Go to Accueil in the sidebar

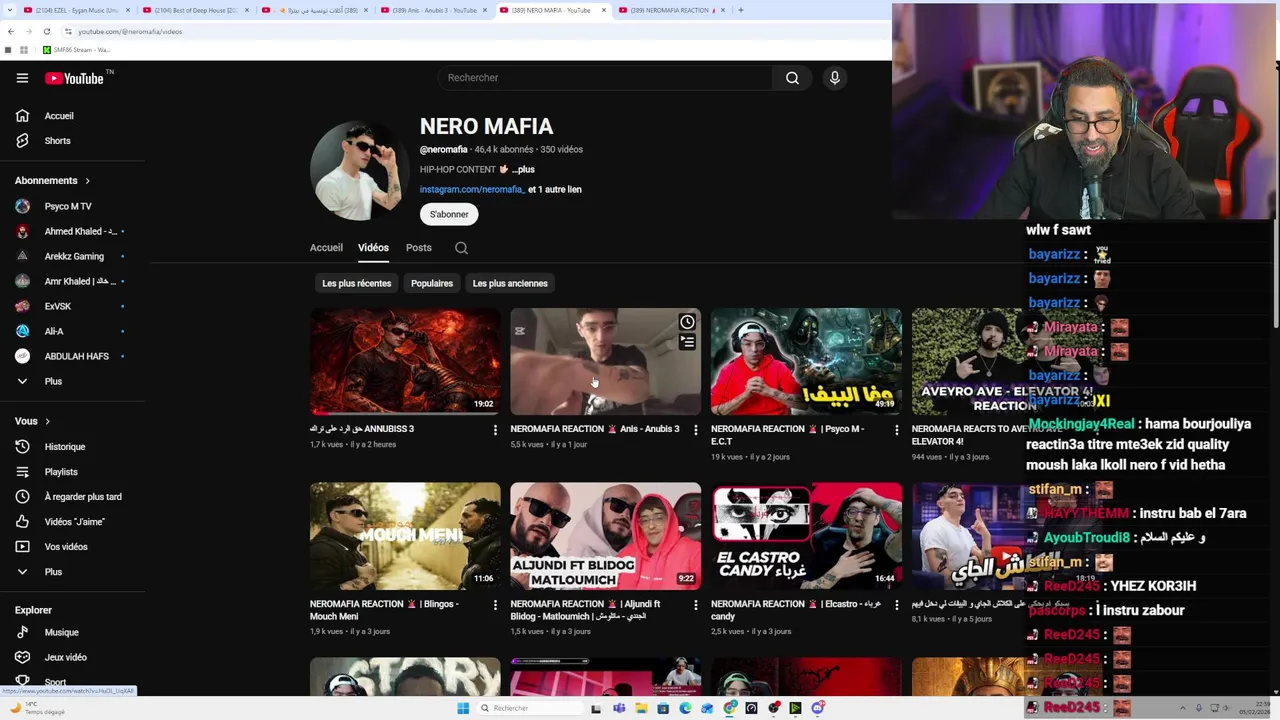(59, 116)
